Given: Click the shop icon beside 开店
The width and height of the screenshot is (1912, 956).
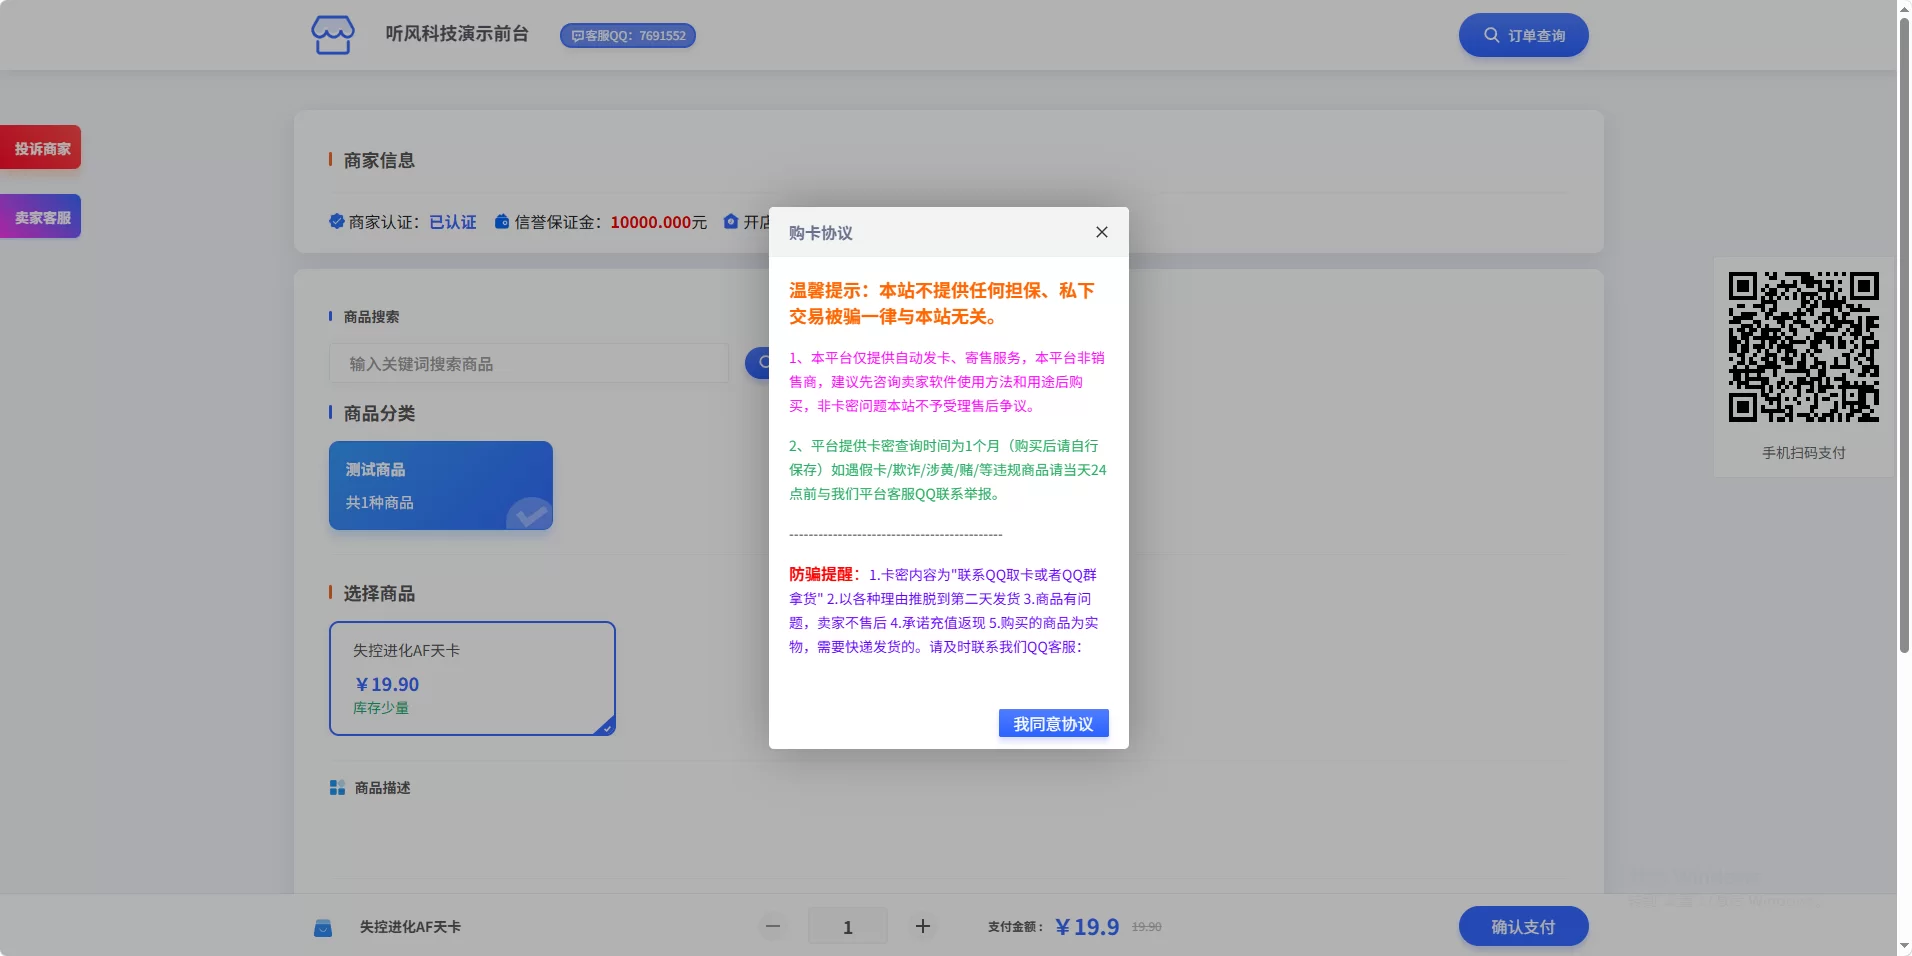Looking at the screenshot, I should (731, 221).
